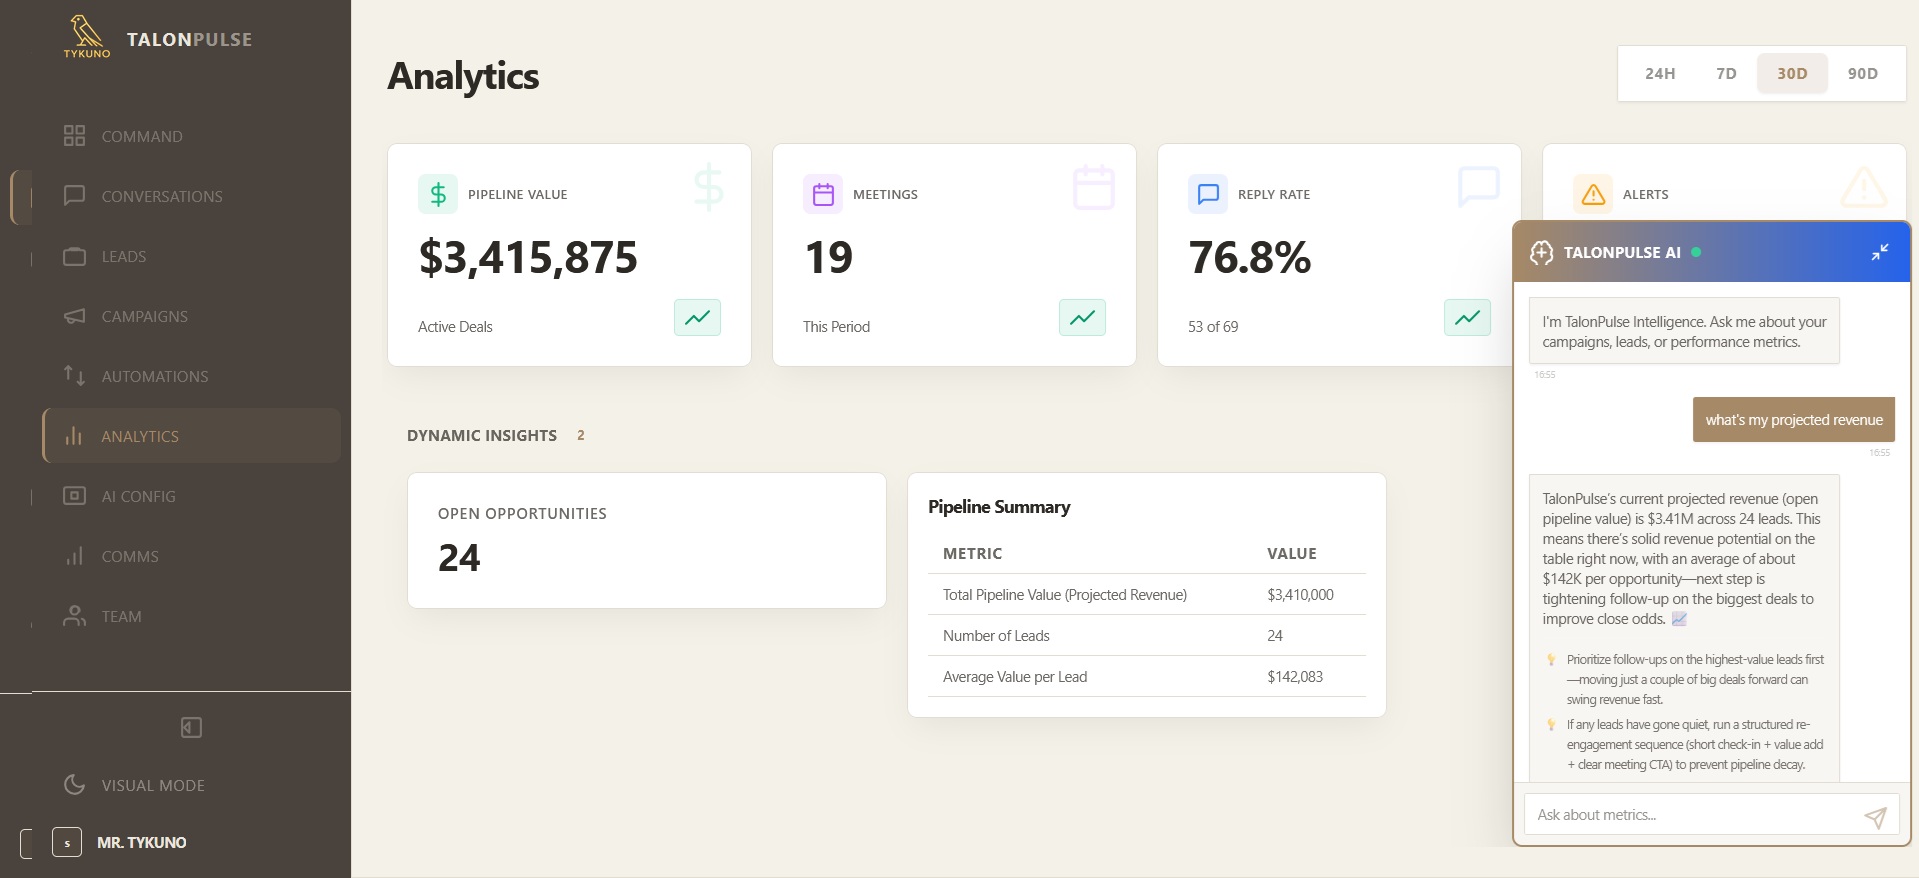
Task: Click the Conversations chat bubble icon
Action: [74, 196]
